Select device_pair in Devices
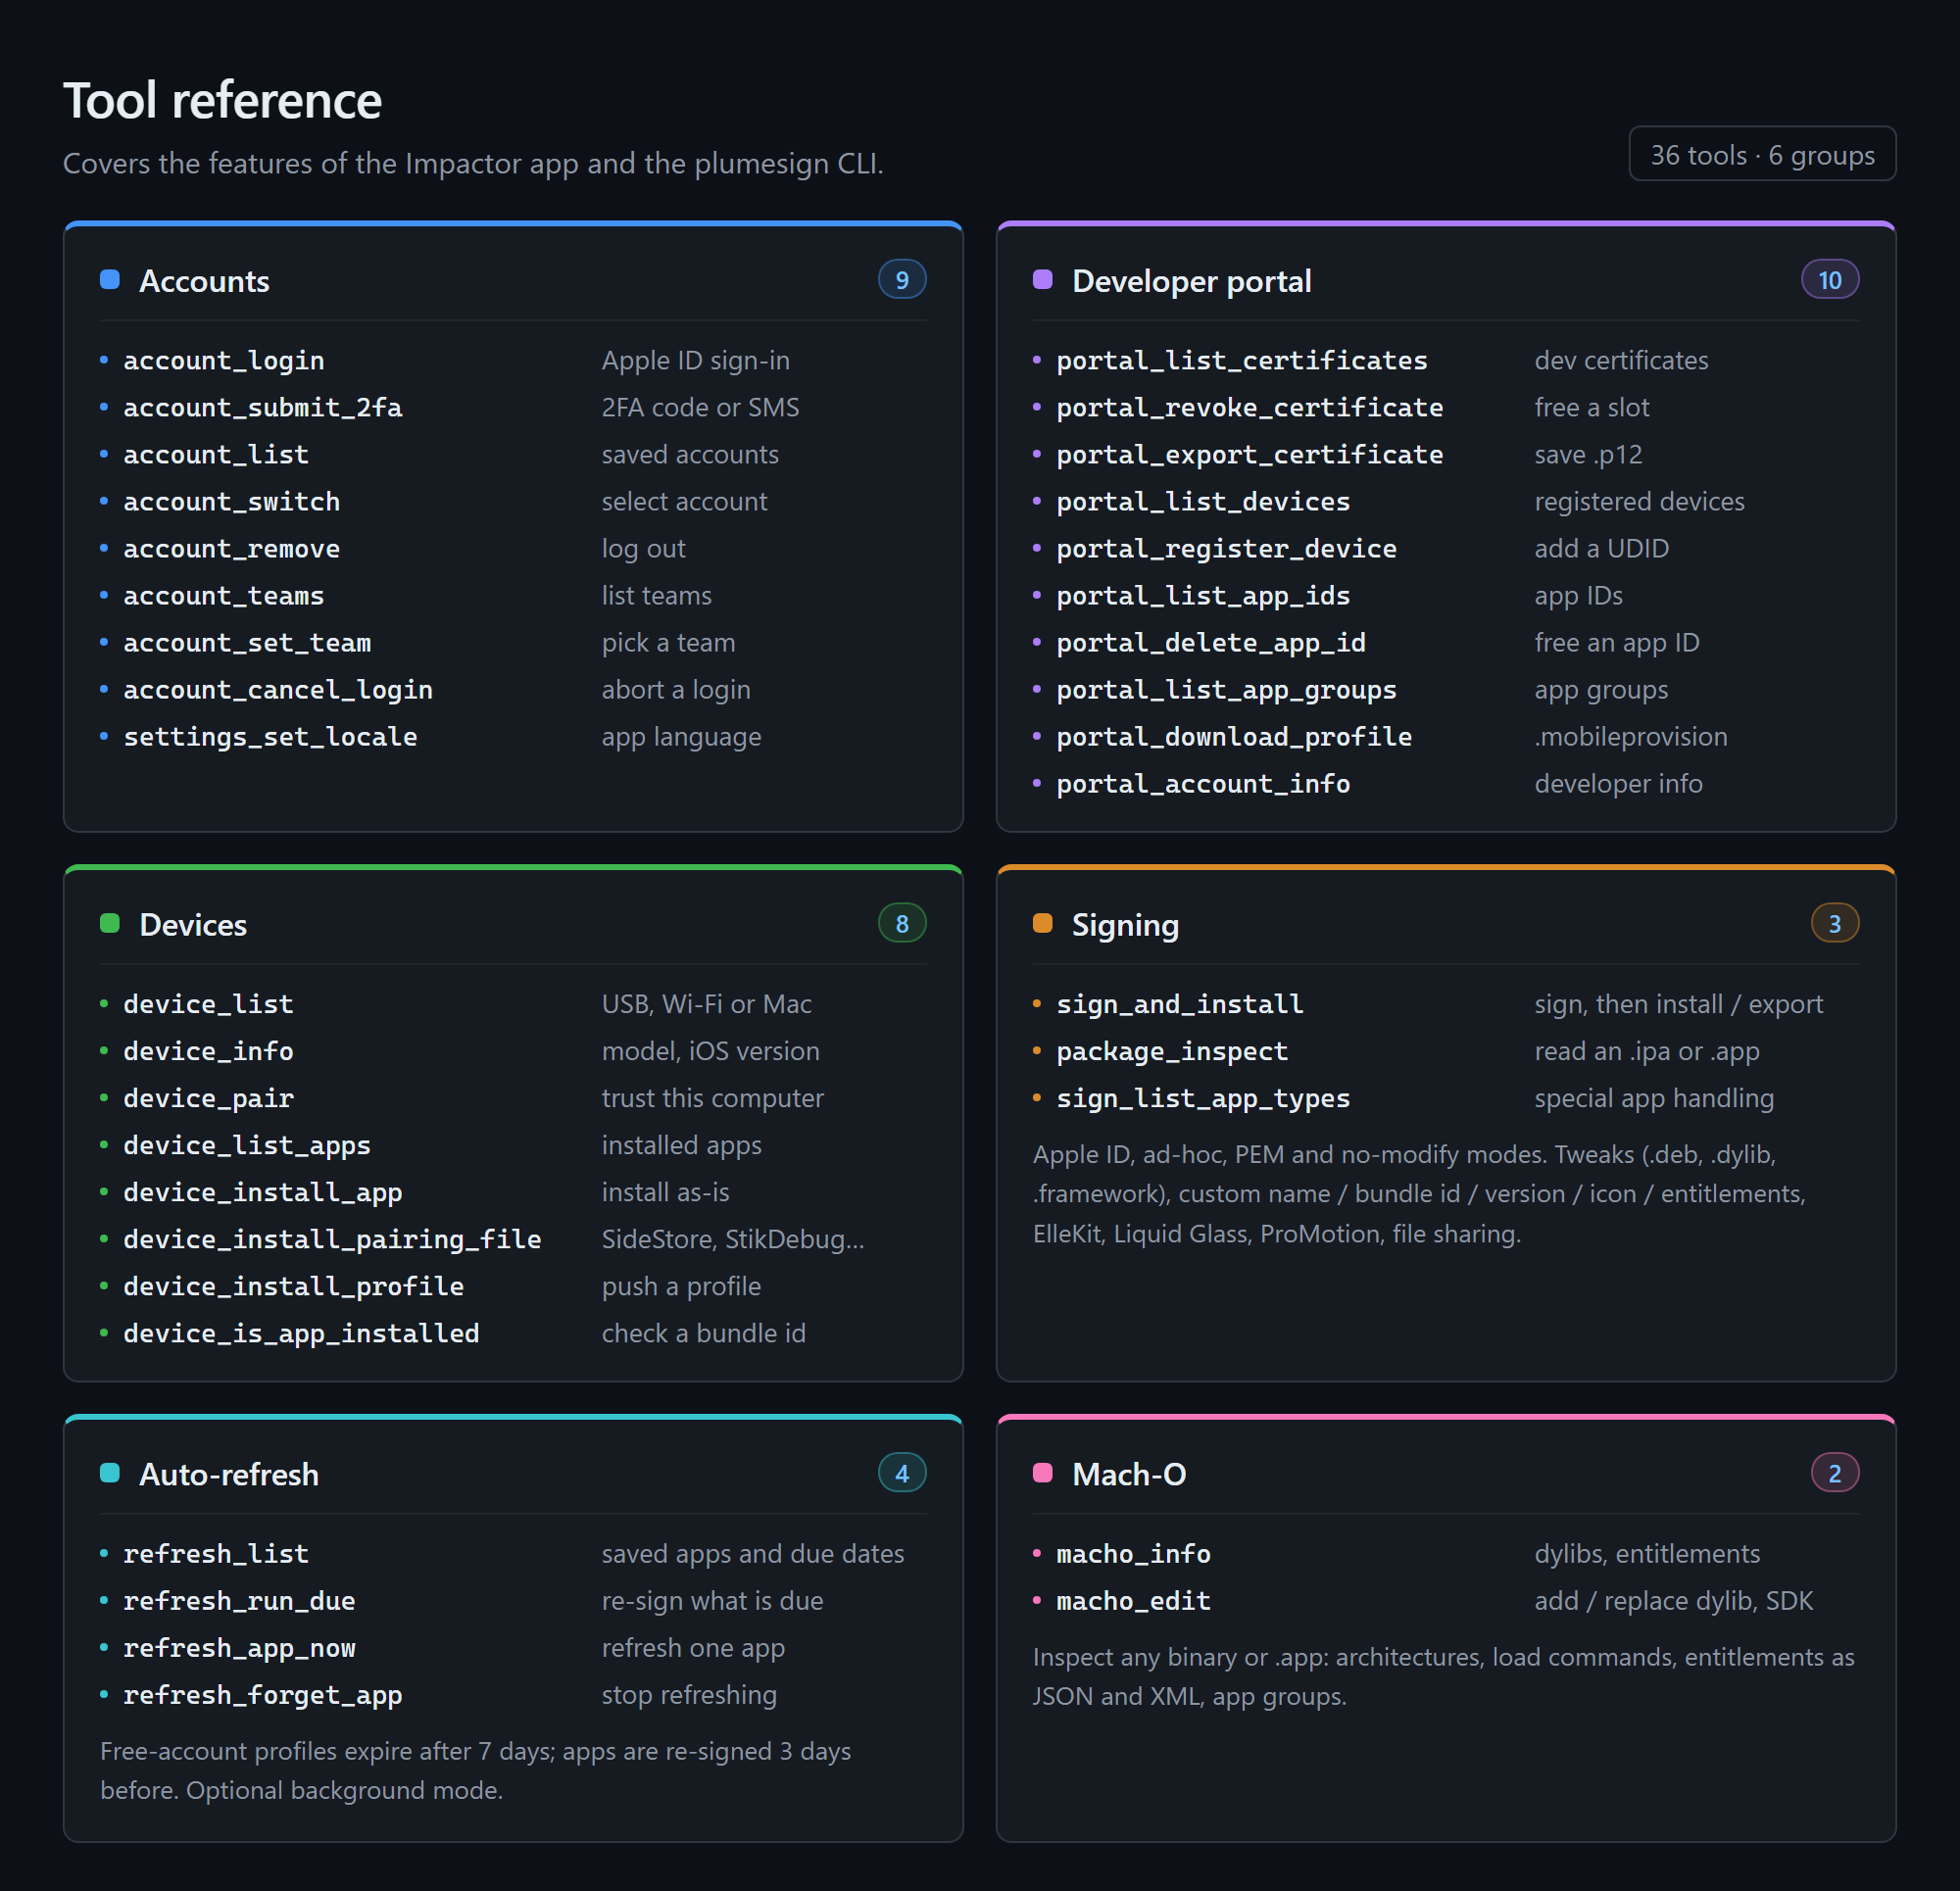The width and height of the screenshot is (1960, 1891). click(209, 1099)
